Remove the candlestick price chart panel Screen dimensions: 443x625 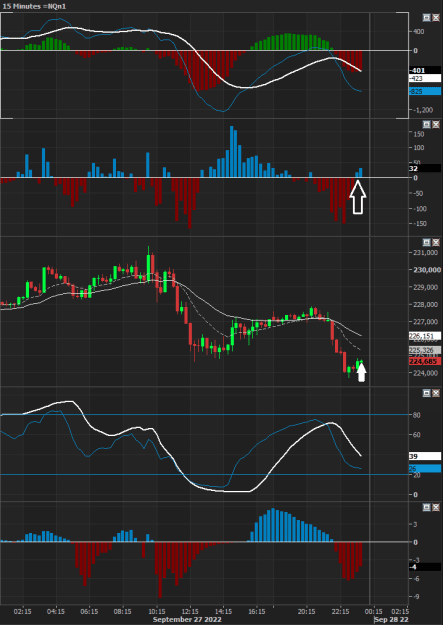click(x=435, y=242)
